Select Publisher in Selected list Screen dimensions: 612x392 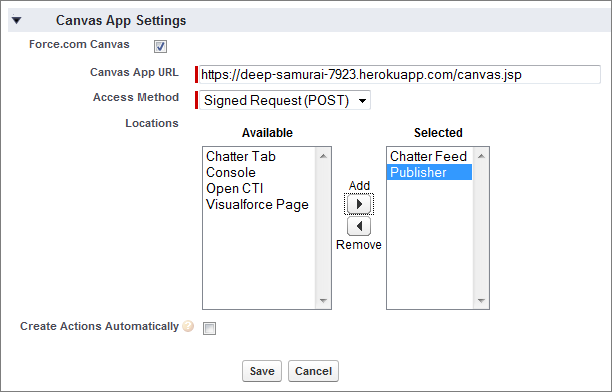click(429, 172)
